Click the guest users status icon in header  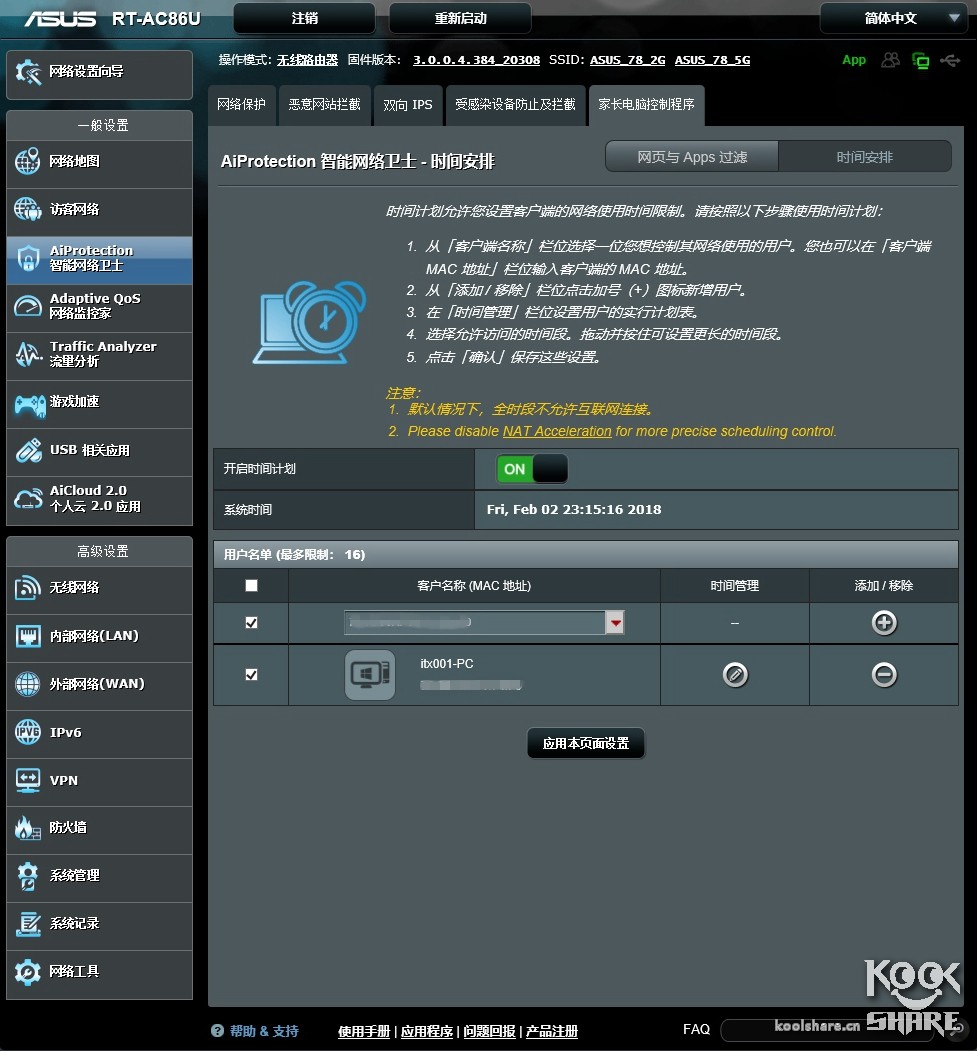pyautogui.click(x=891, y=60)
